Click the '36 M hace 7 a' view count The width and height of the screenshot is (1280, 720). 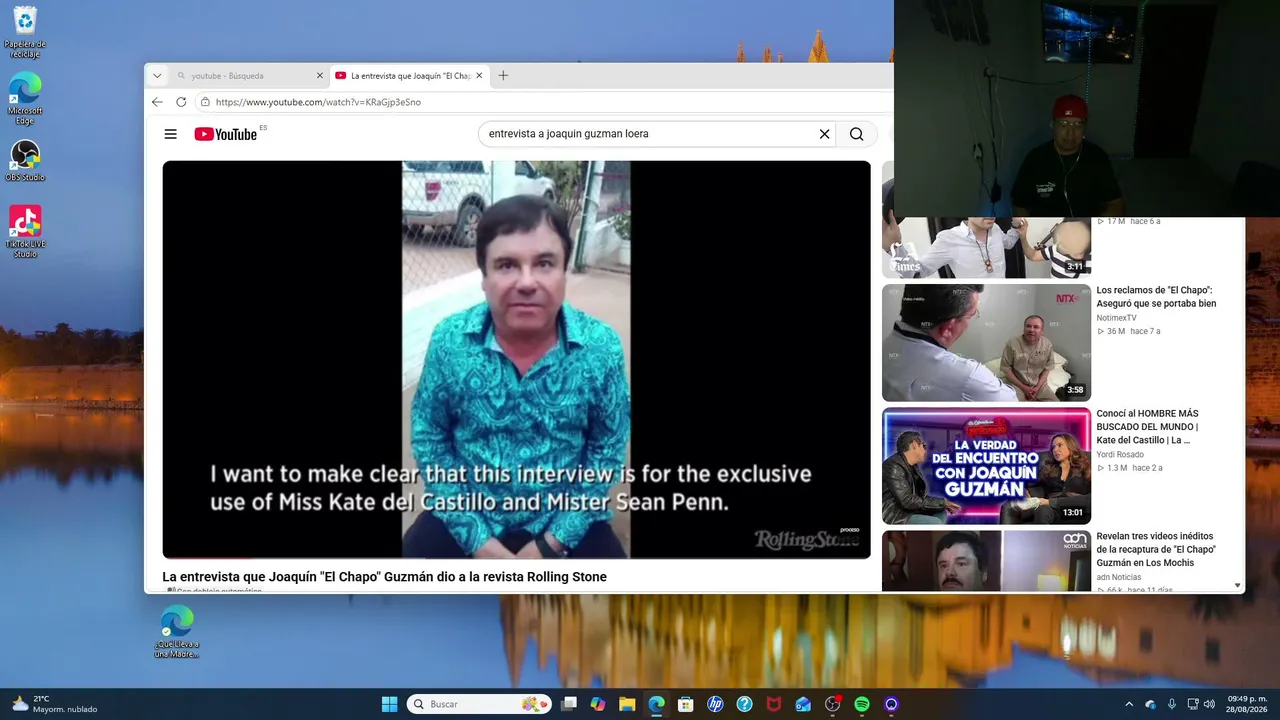point(1129,331)
